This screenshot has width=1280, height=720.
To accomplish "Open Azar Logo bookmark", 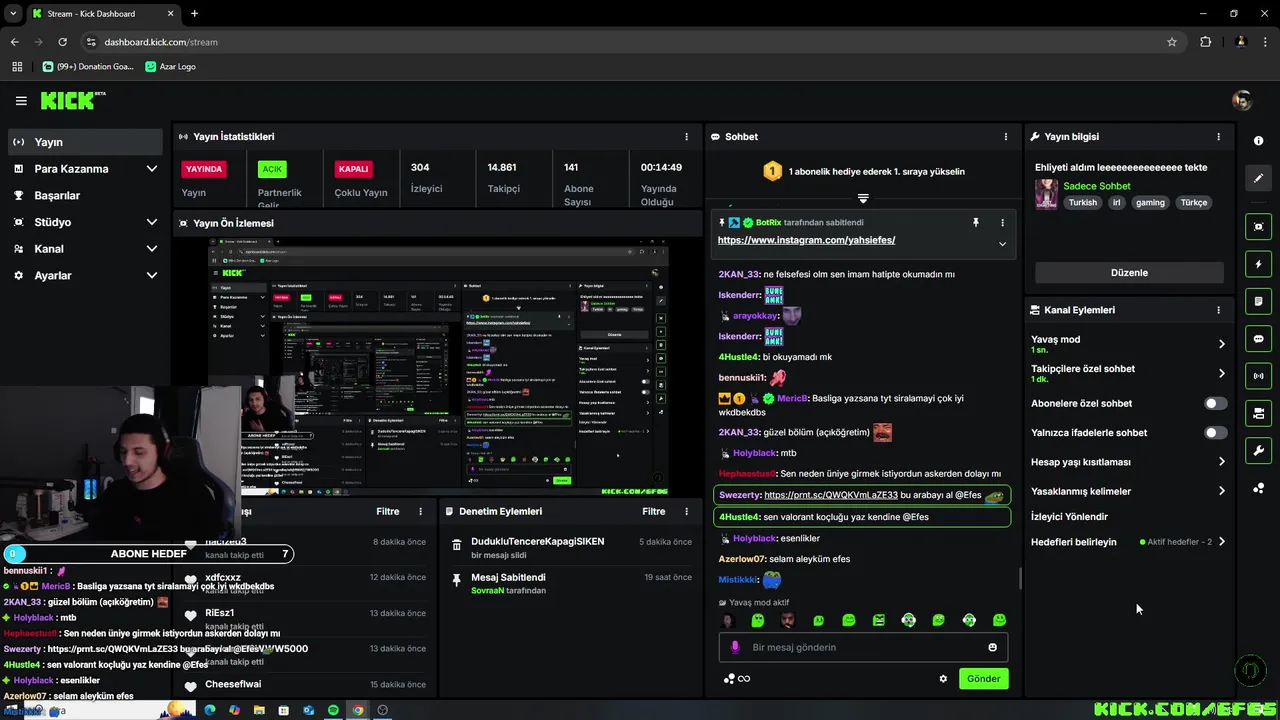I will (x=171, y=66).
